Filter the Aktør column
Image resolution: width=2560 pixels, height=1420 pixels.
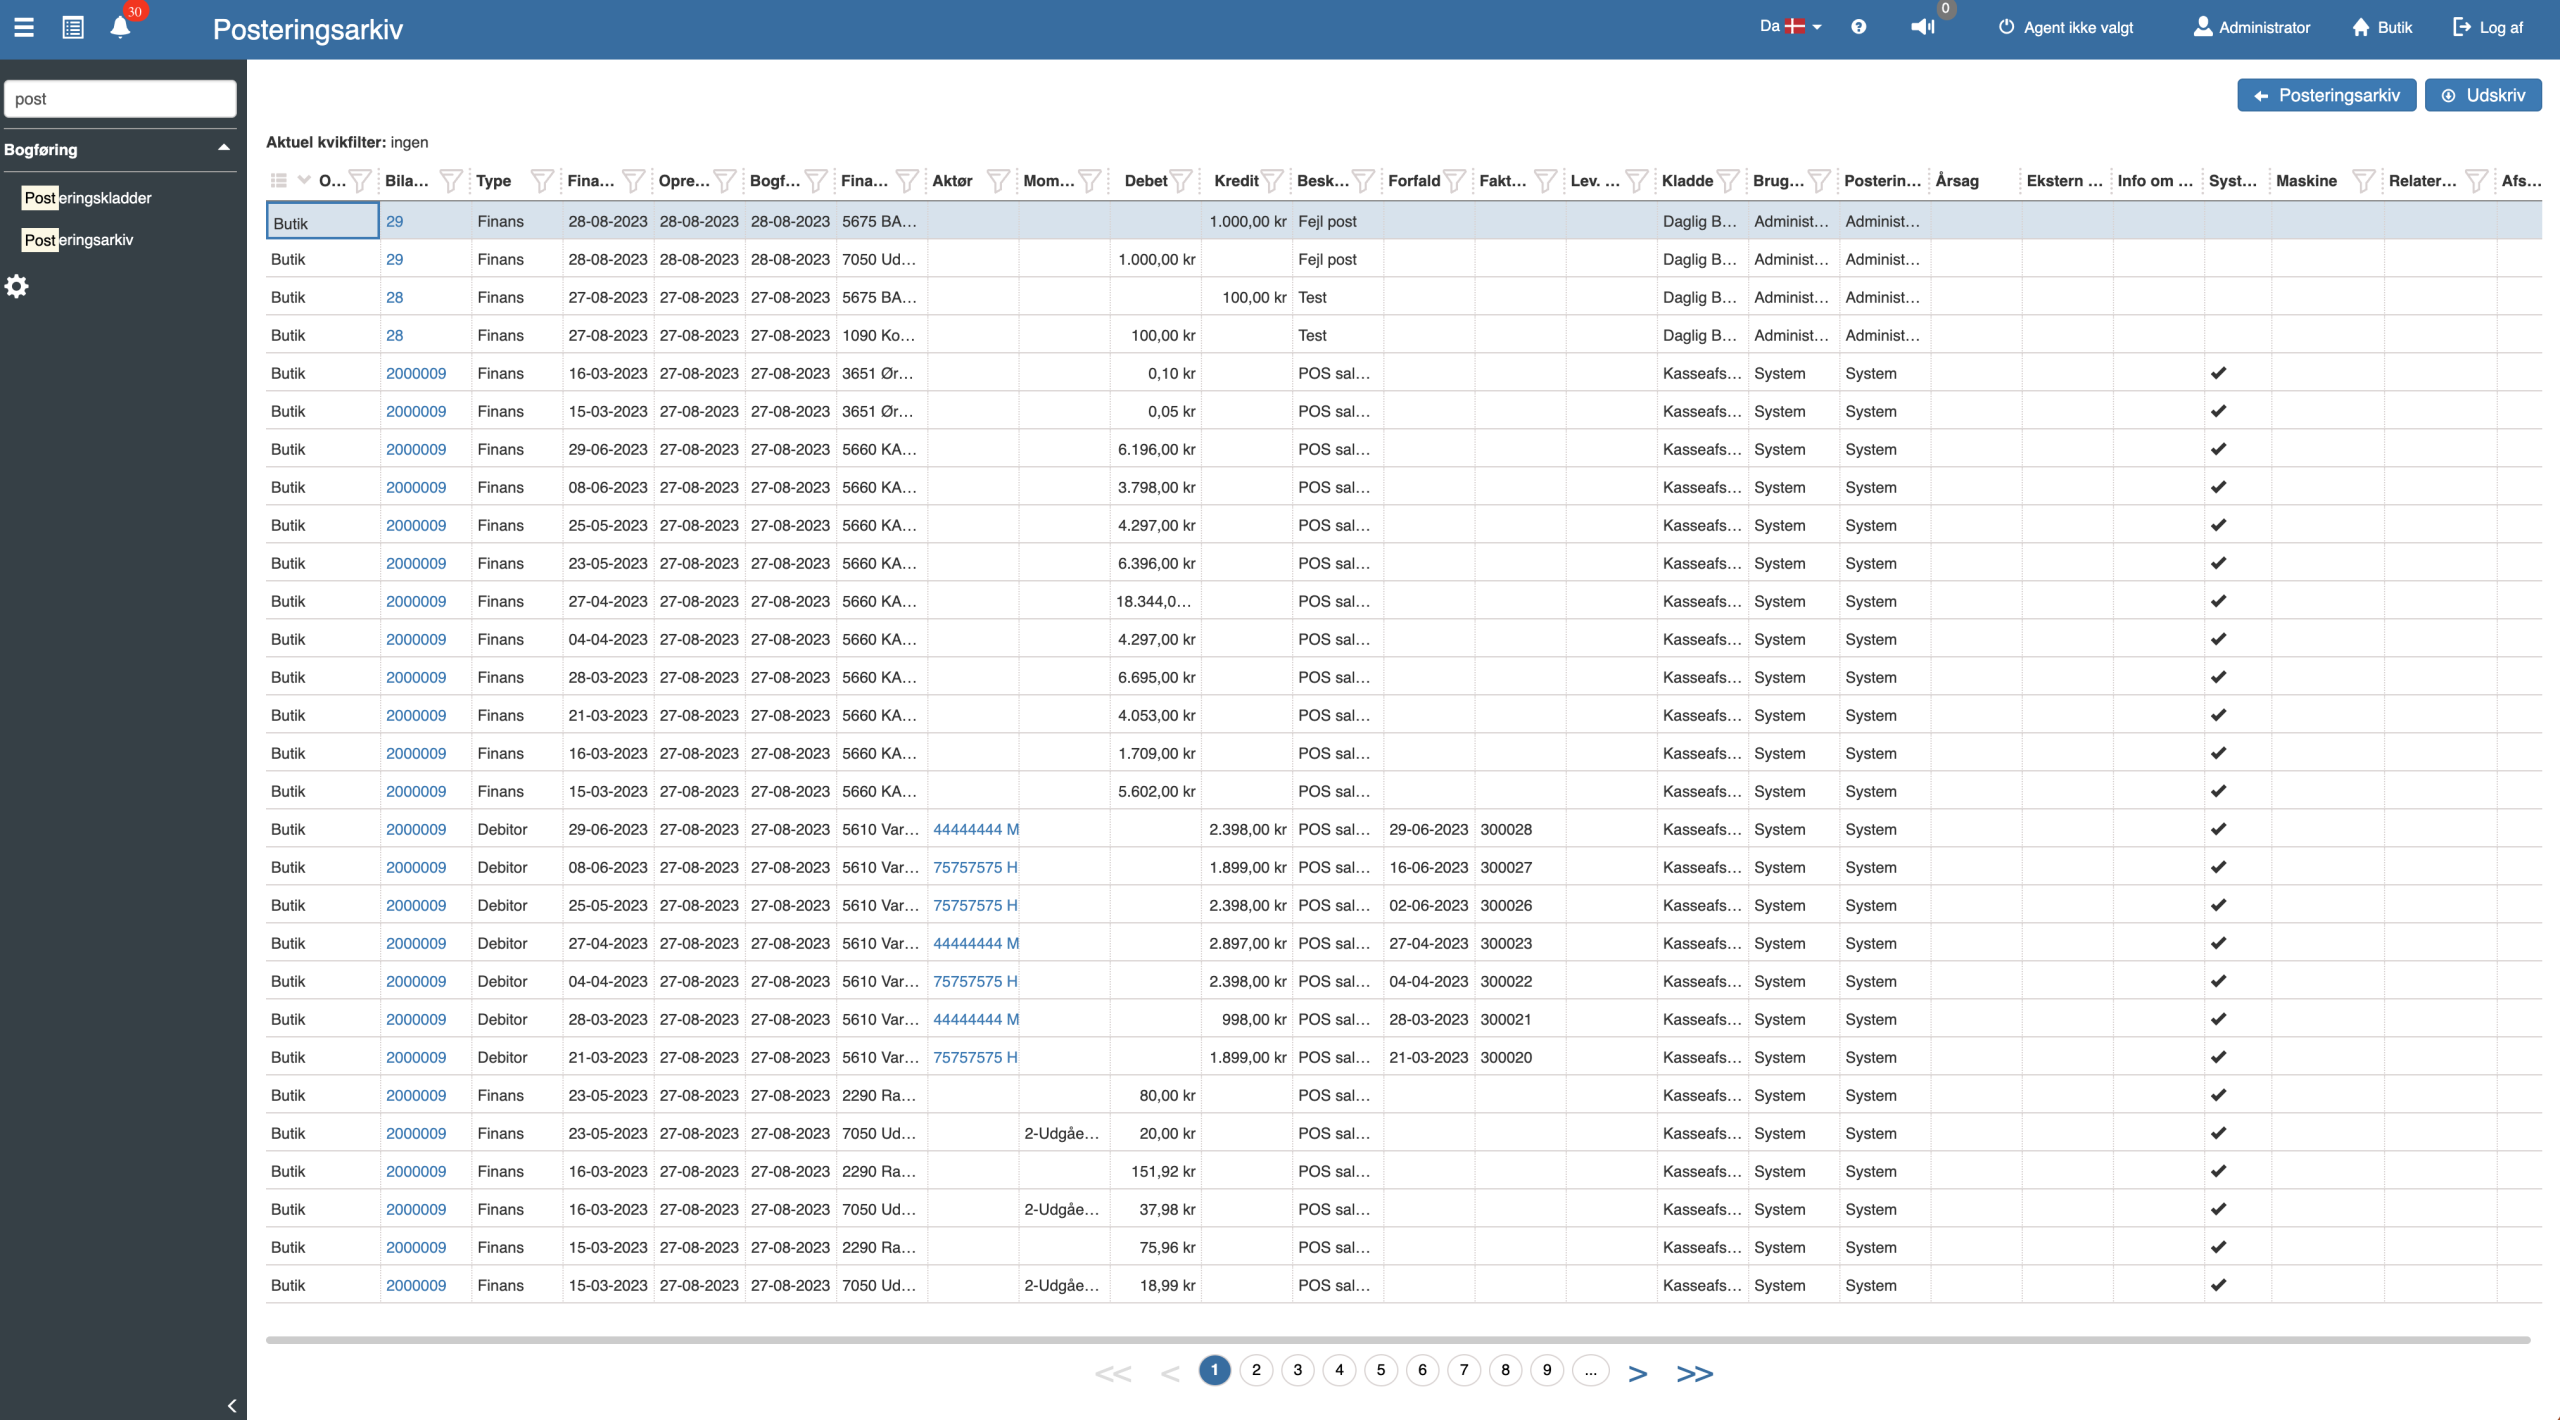coord(998,181)
